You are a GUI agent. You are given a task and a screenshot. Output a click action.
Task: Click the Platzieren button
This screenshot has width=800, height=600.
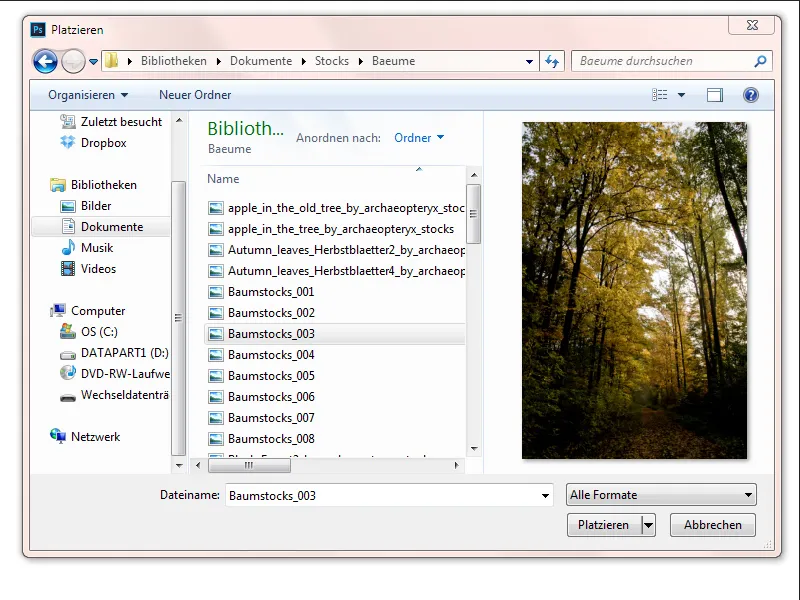tap(604, 525)
